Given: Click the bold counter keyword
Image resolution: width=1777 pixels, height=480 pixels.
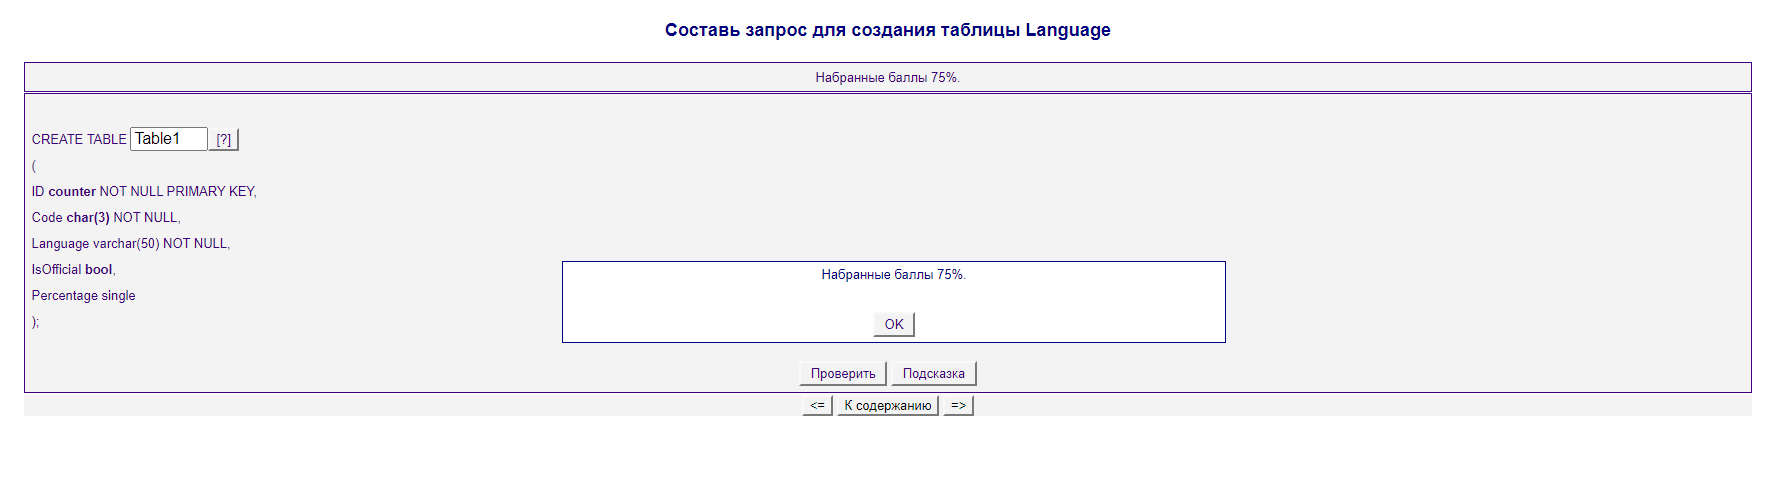Looking at the screenshot, I should click(72, 191).
